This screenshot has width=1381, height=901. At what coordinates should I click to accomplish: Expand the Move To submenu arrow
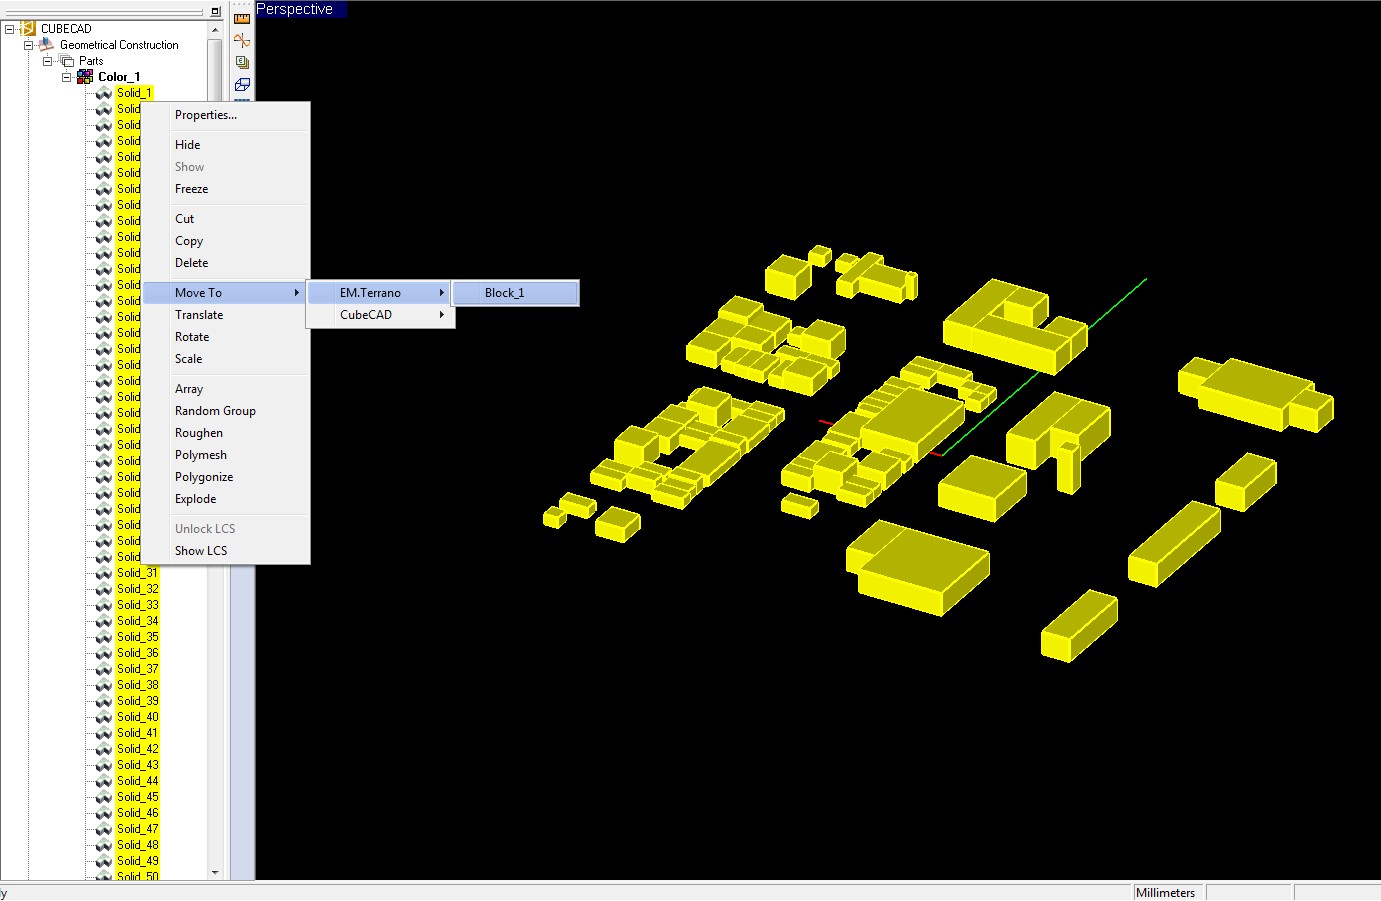pos(297,293)
